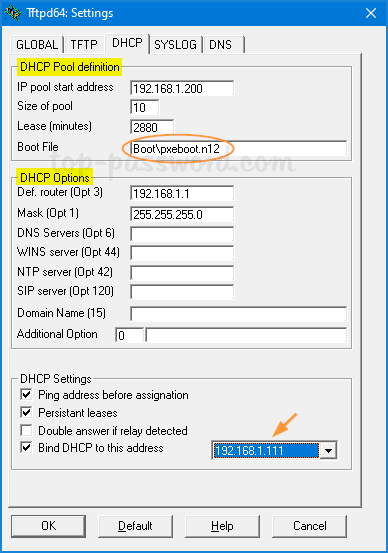This screenshot has width=388, height=553.
Task: Open the bind address dropdown arrow
Action: click(x=328, y=450)
